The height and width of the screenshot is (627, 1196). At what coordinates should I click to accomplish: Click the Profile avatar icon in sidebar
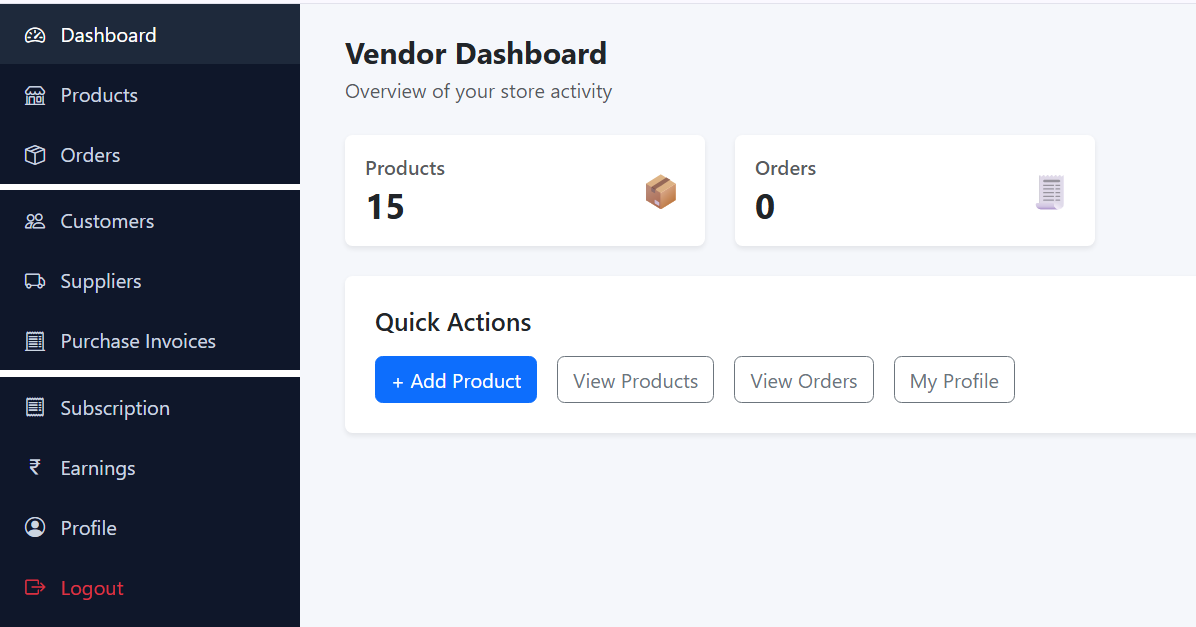click(x=35, y=528)
